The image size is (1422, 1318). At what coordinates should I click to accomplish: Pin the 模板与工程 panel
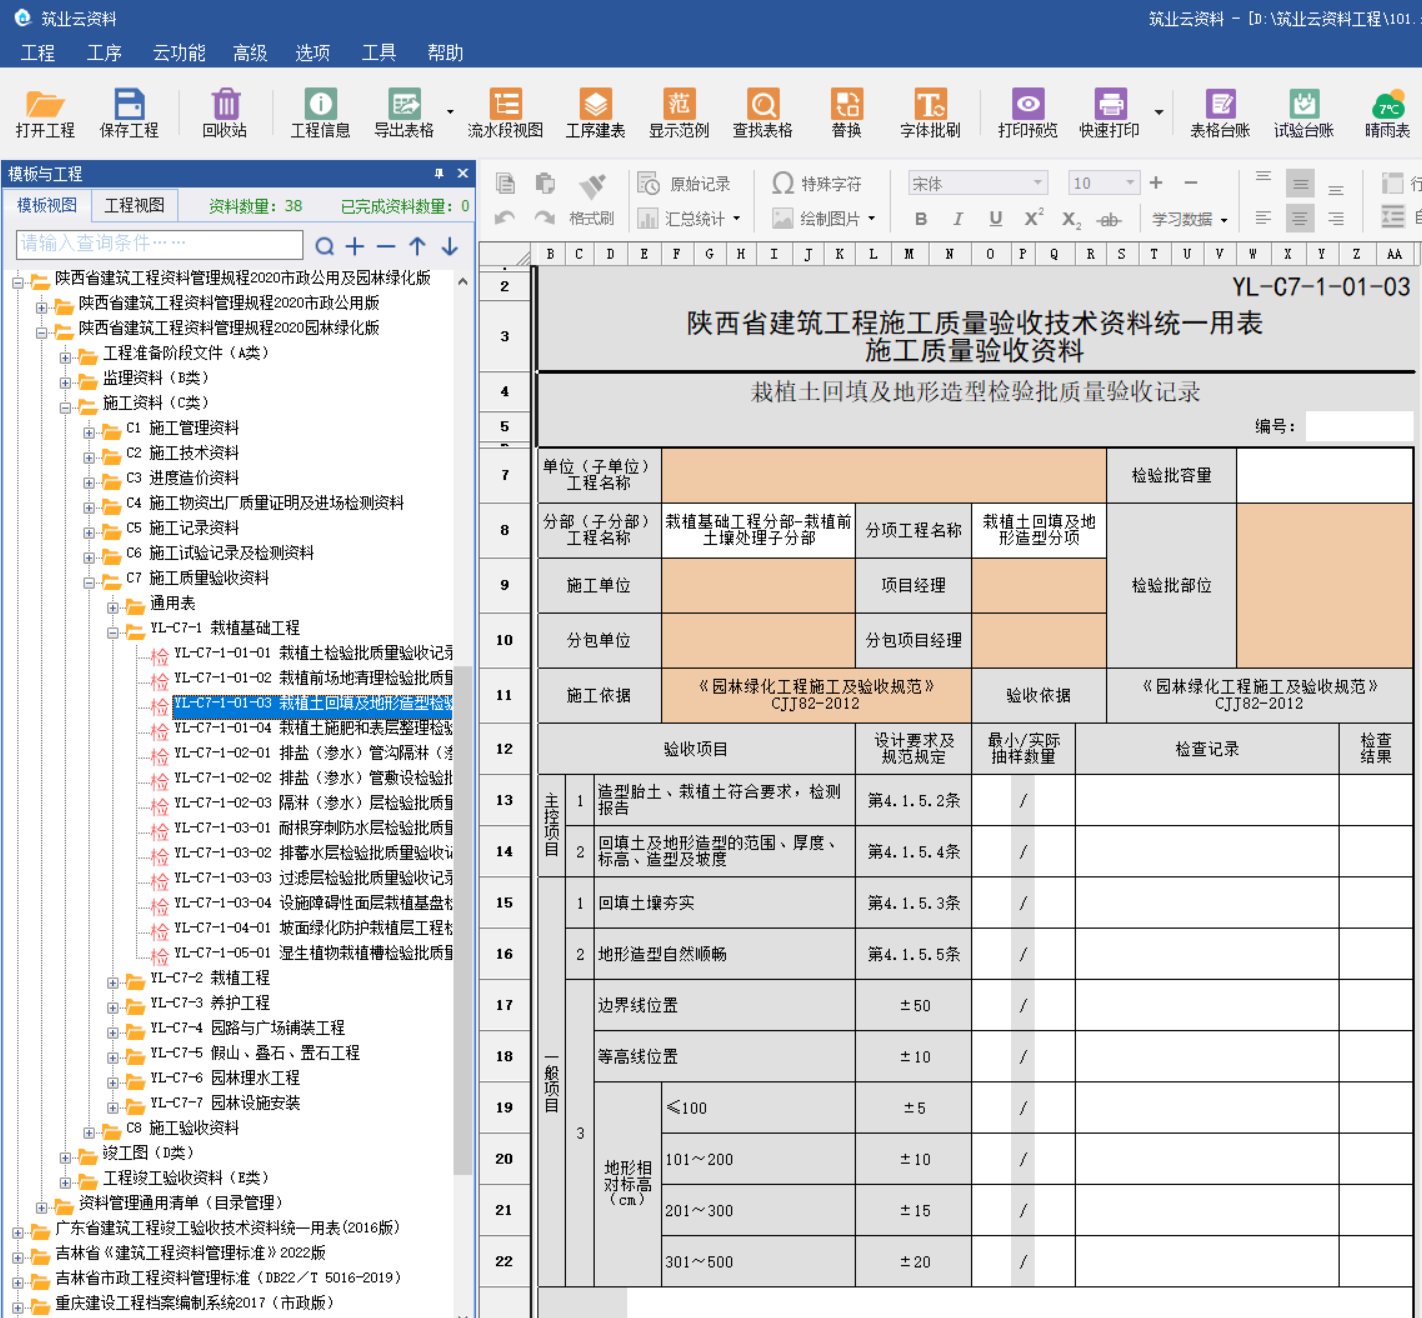pos(438,174)
